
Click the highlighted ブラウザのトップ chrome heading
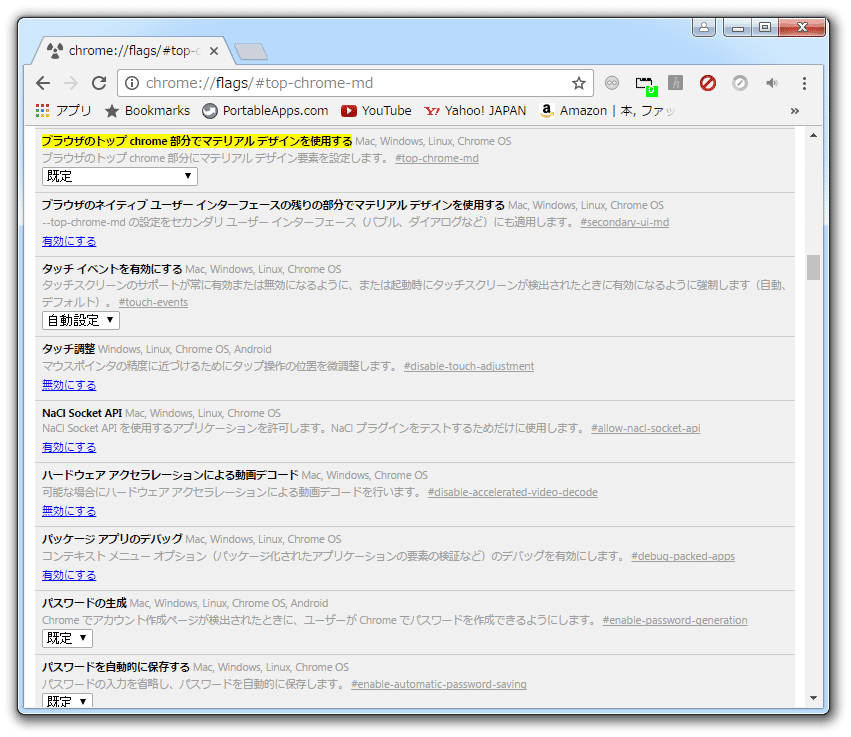(x=197, y=141)
